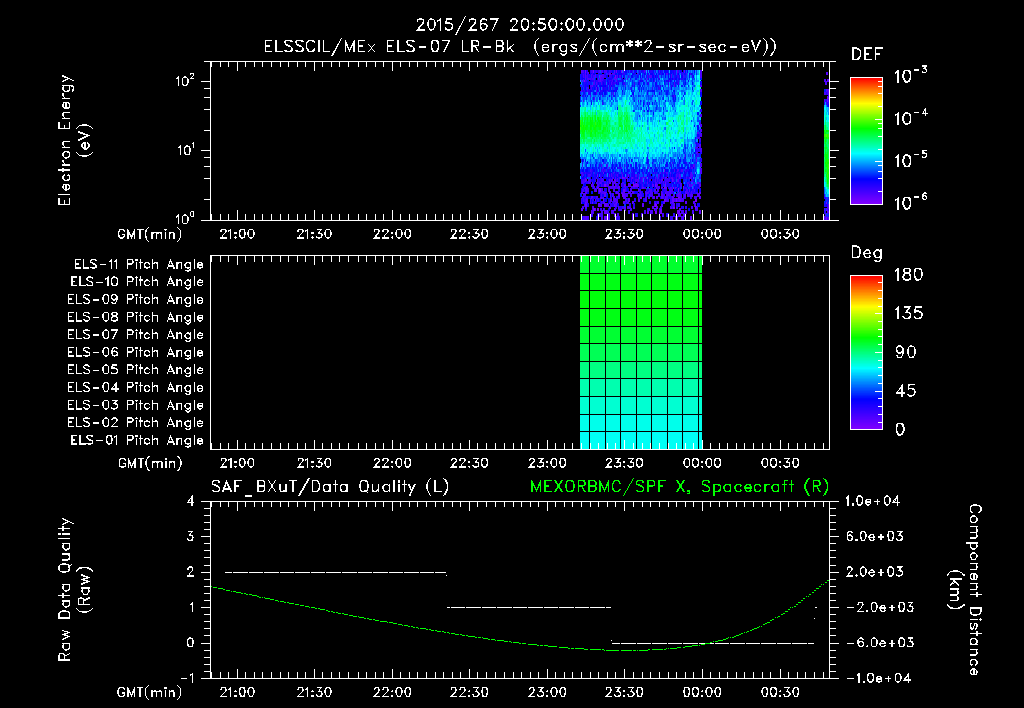Click the DEF legend title
Screen dimensions: 1024x708
pyautogui.click(x=867, y=55)
